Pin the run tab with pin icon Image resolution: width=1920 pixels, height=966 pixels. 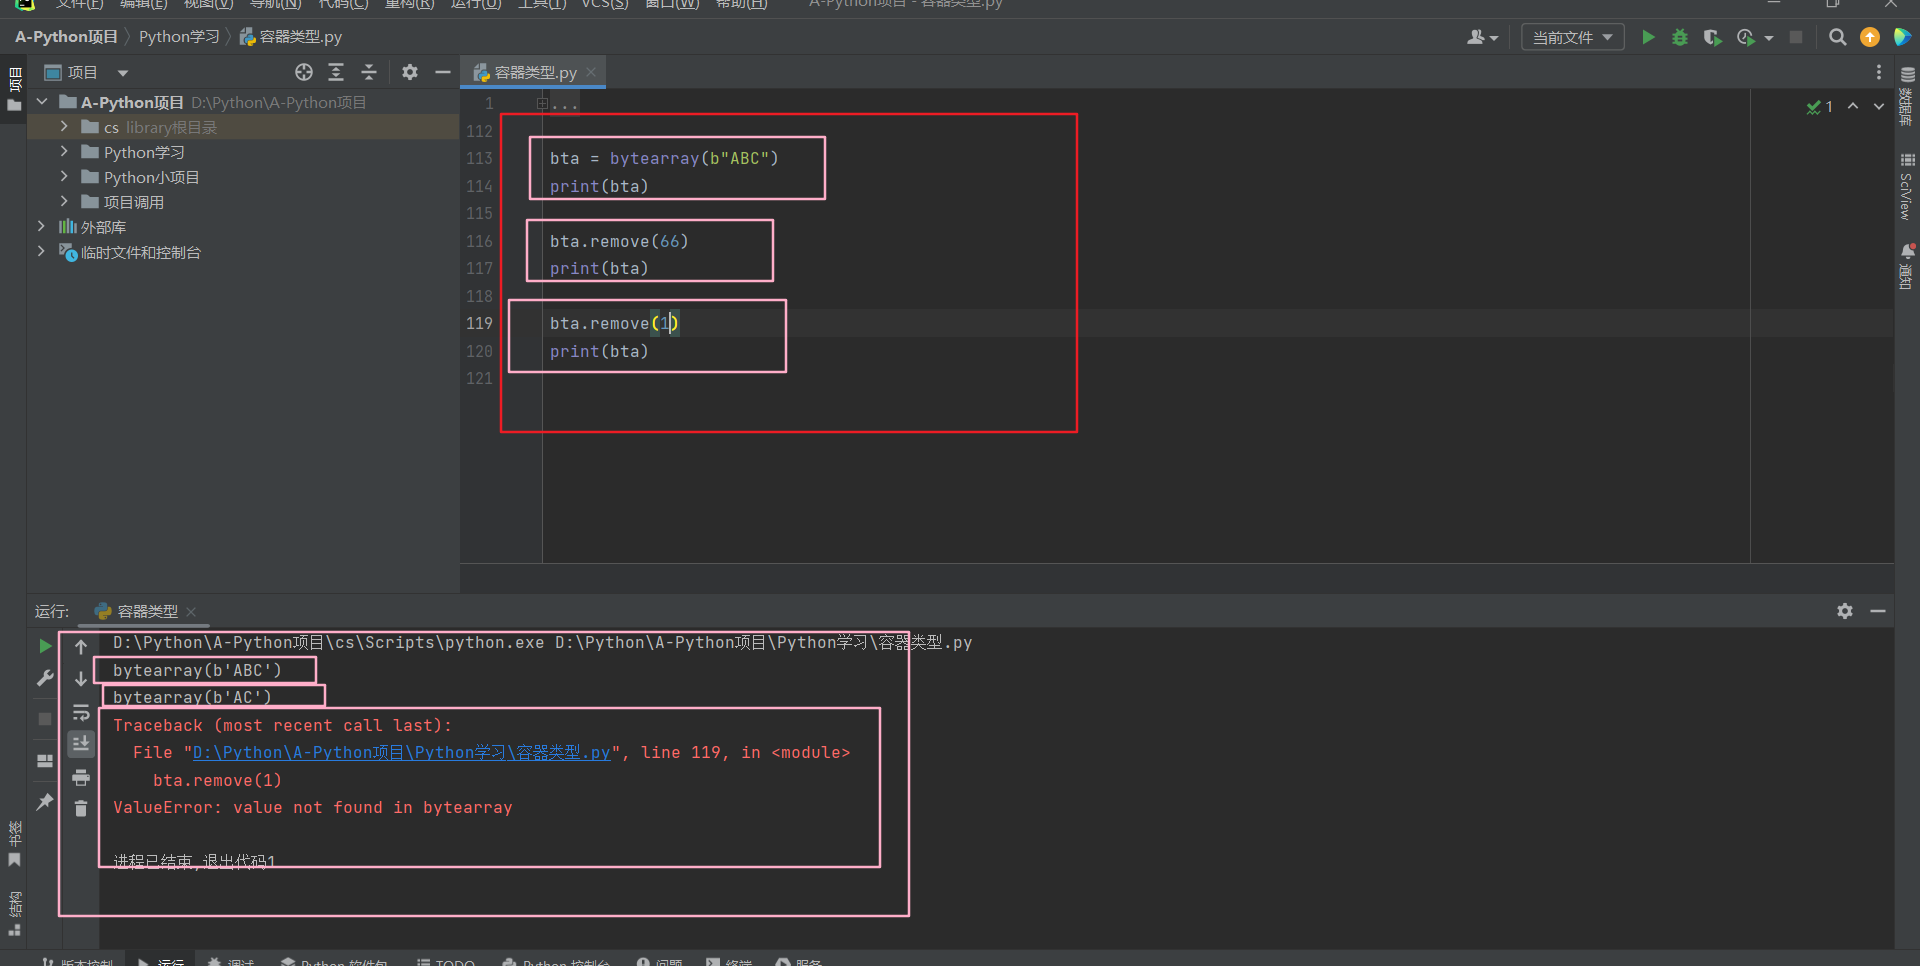point(45,802)
